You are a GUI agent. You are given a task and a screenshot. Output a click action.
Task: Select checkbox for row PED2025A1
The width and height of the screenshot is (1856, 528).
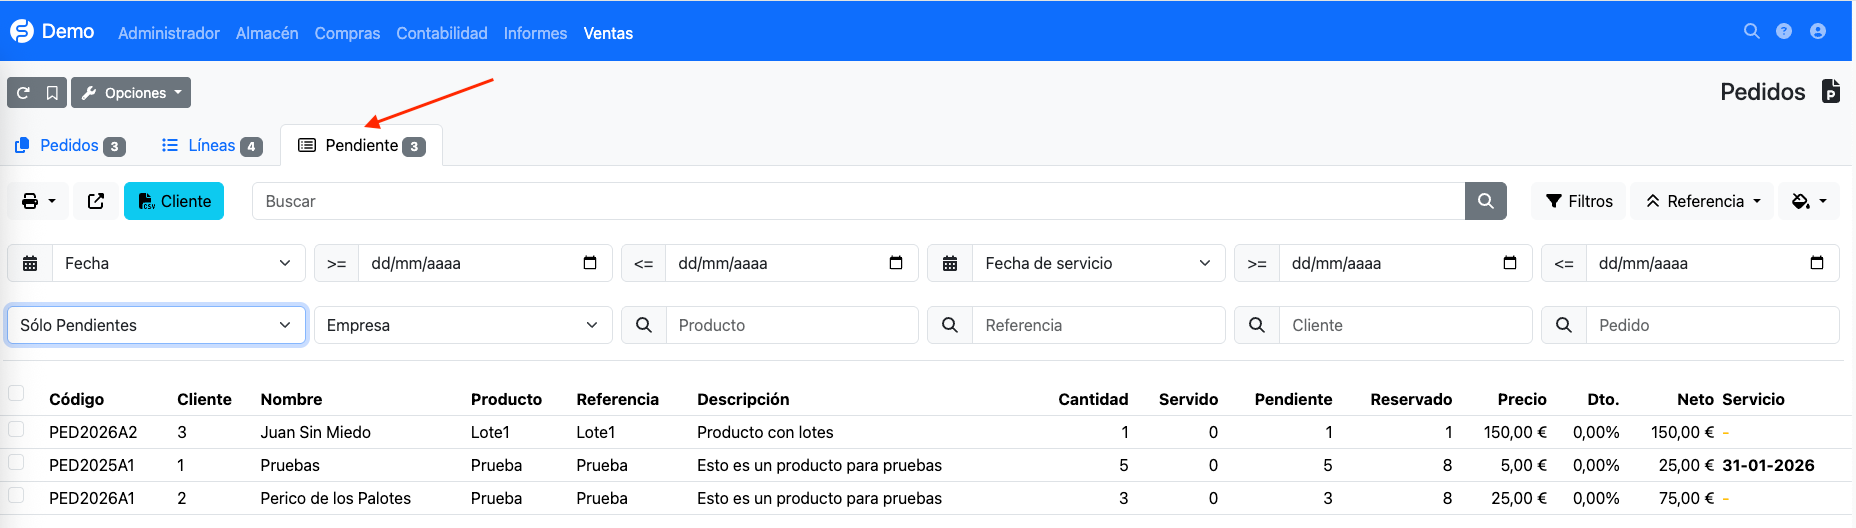[16, 463]
